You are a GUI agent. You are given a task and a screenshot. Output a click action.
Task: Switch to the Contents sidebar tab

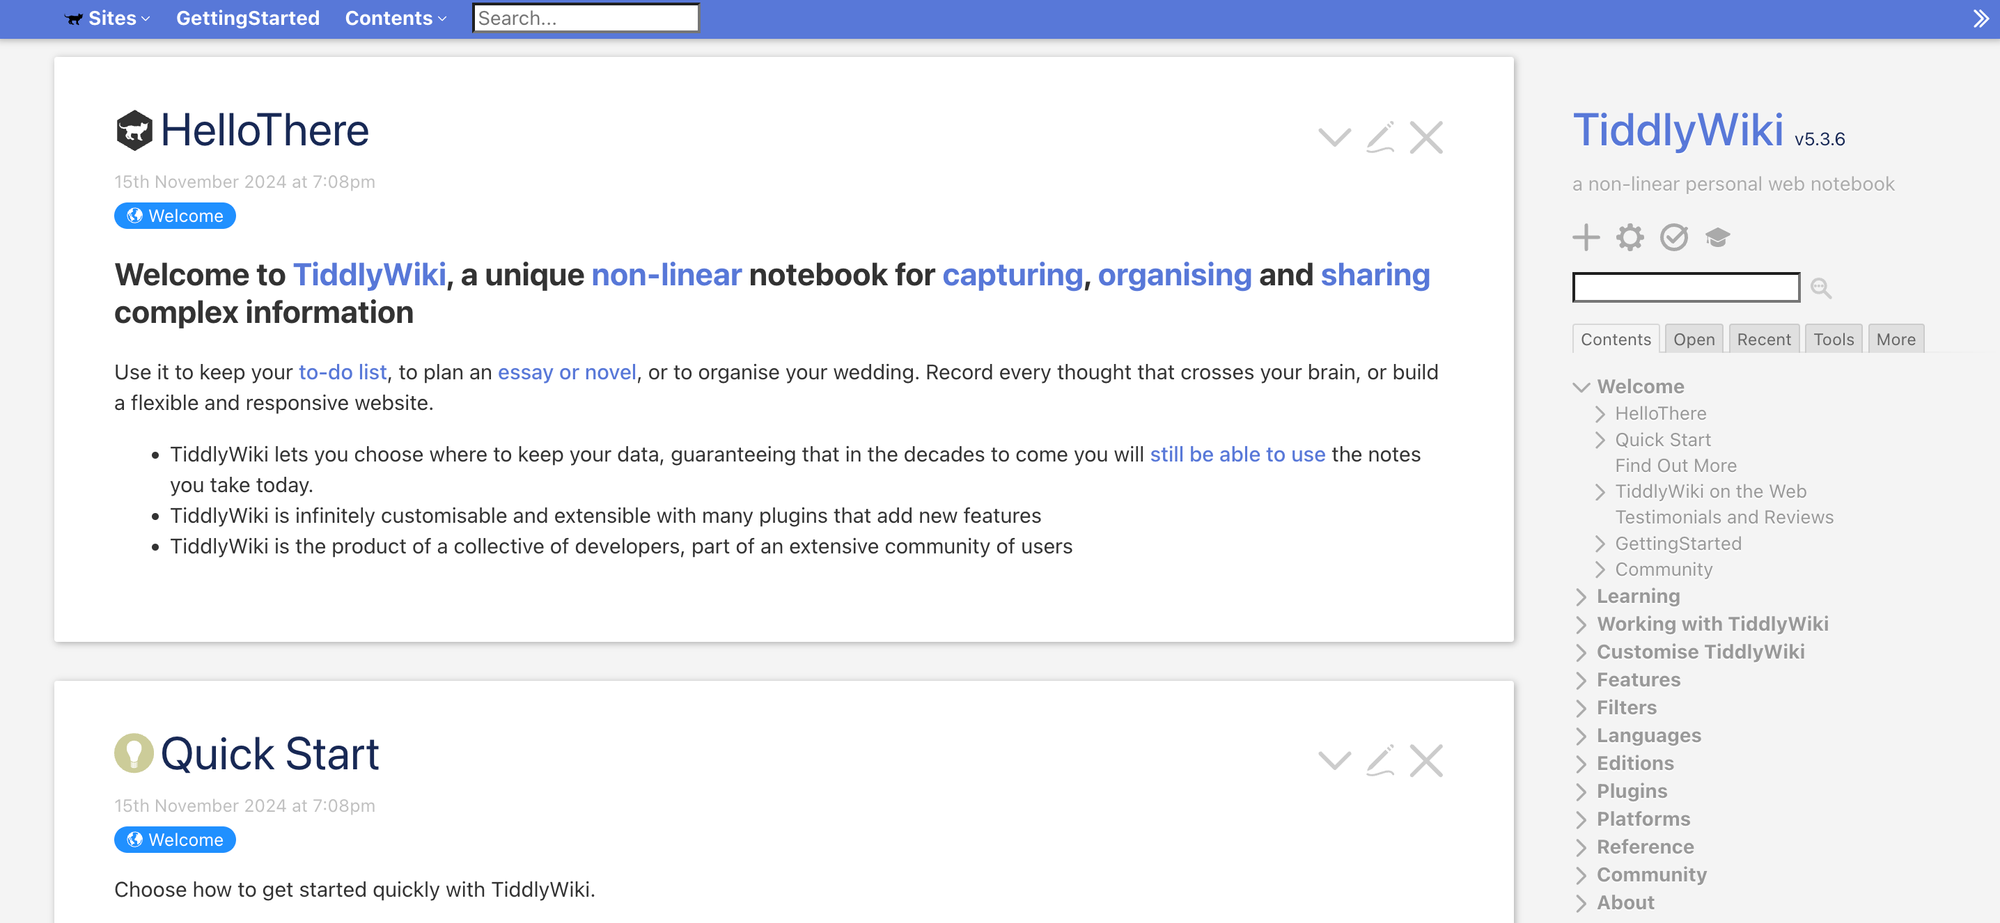[x=1616, y=339]
